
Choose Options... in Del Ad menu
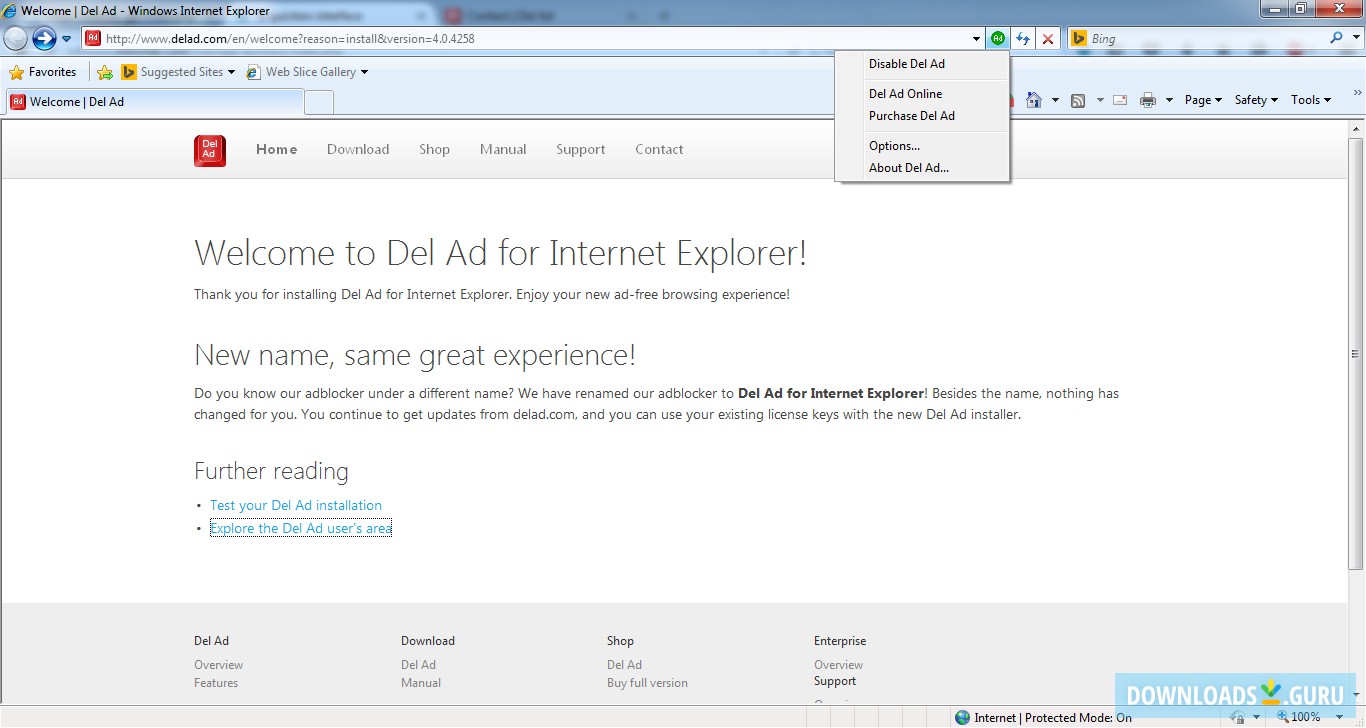894,146
